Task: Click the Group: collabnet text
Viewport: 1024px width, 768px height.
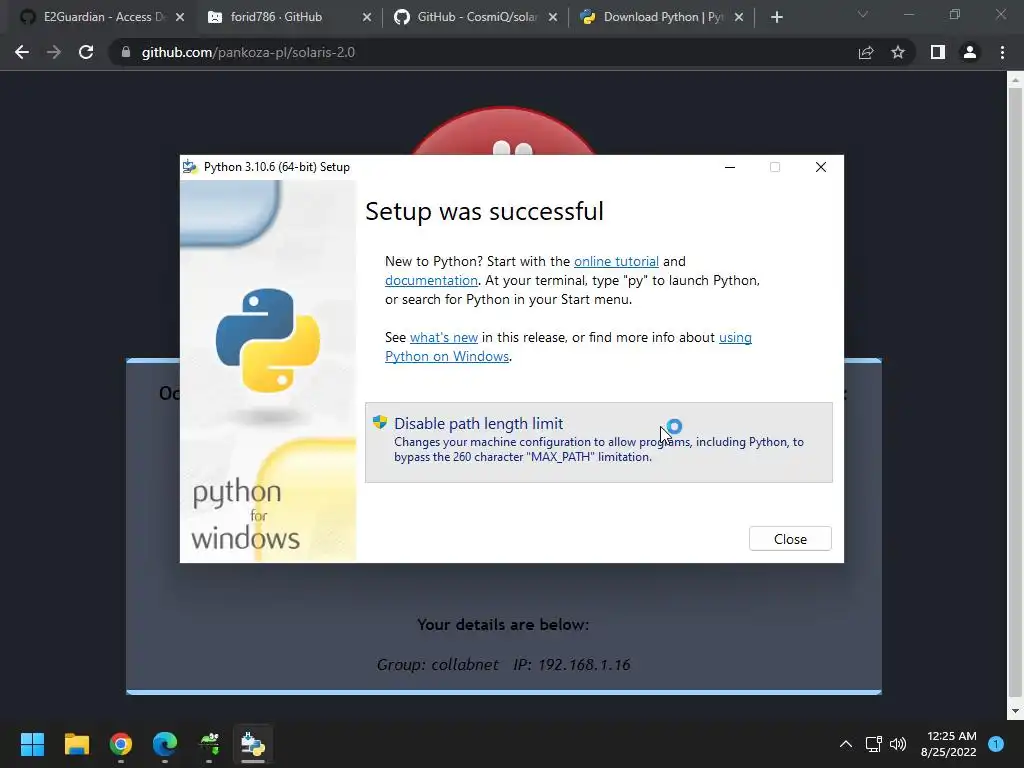Action: (438, 665)
